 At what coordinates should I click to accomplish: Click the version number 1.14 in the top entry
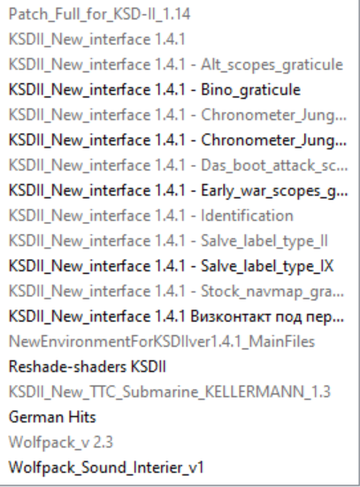(x=176, y=14)
